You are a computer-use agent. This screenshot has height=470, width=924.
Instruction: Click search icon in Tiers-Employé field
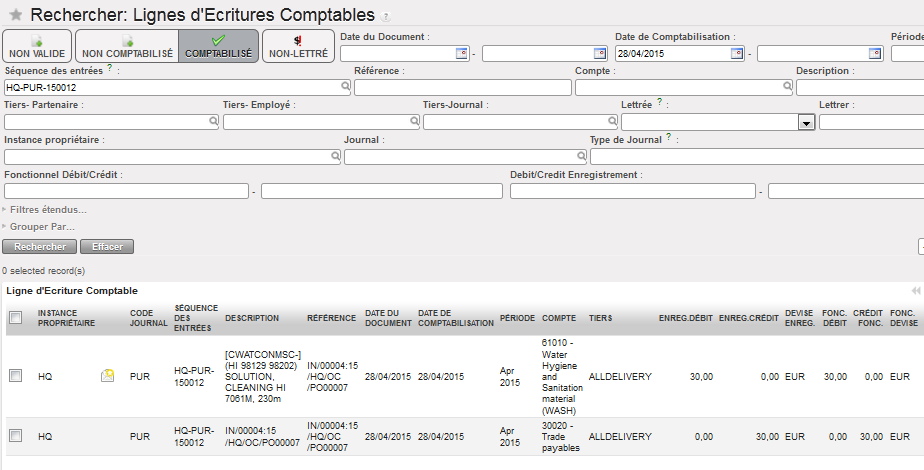[412, 121]
